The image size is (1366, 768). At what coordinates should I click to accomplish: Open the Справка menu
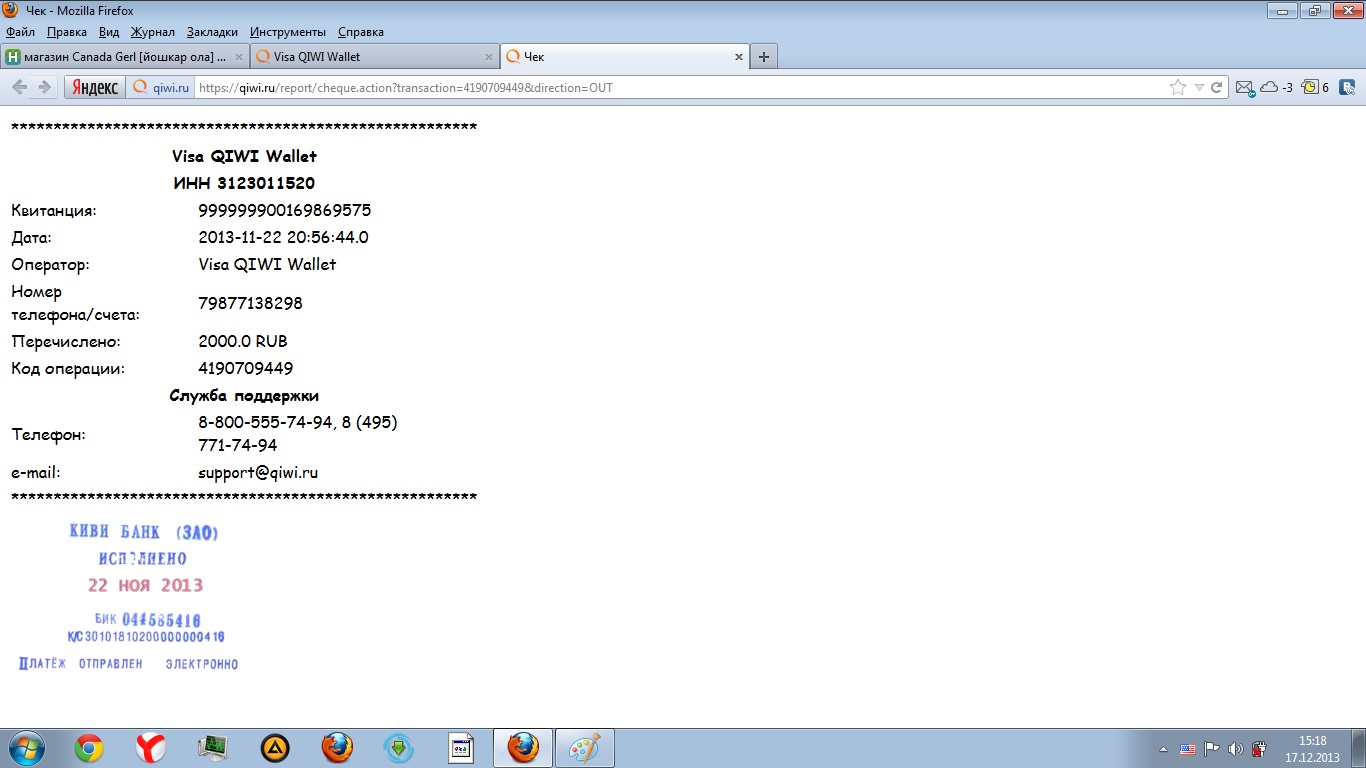(x=361, y=32)
